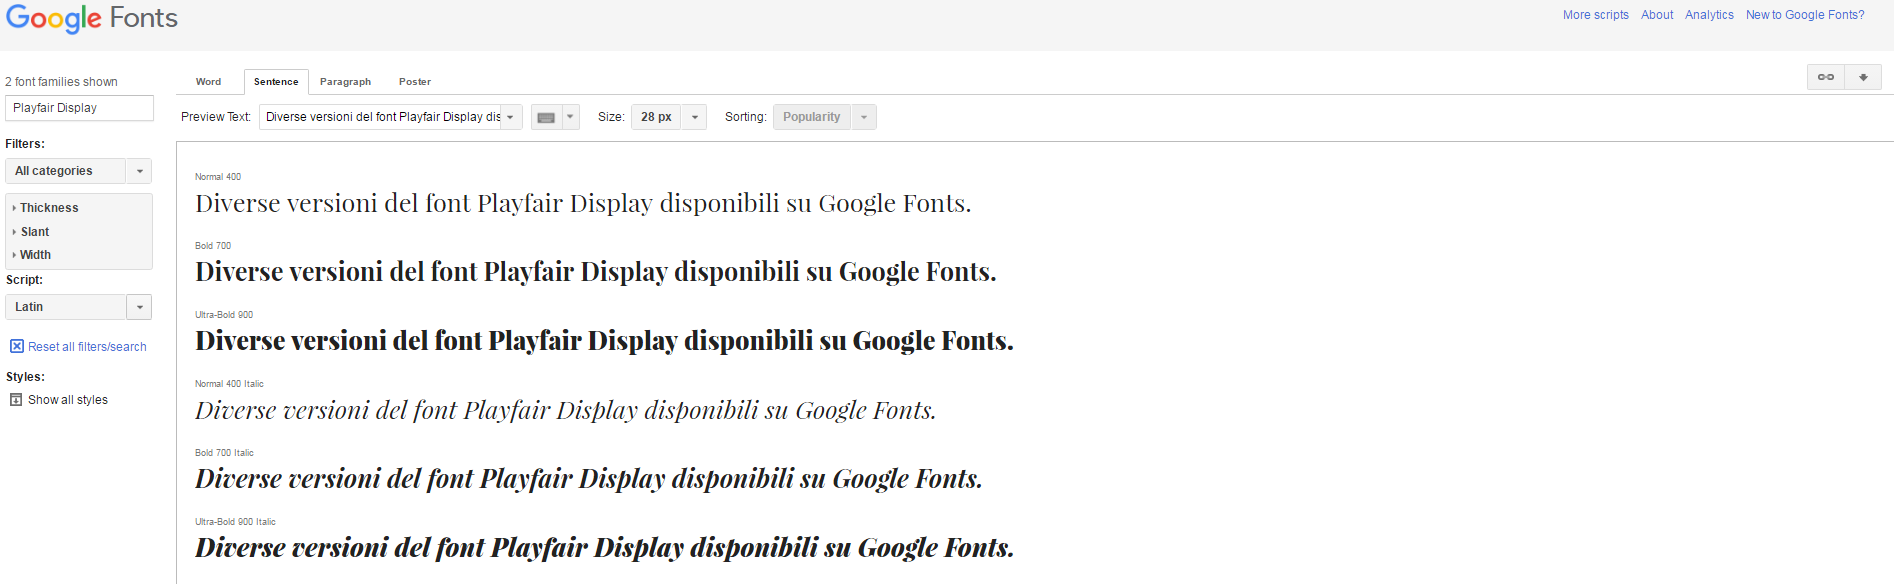Click the download arrow icon button

pos(1863,77)
